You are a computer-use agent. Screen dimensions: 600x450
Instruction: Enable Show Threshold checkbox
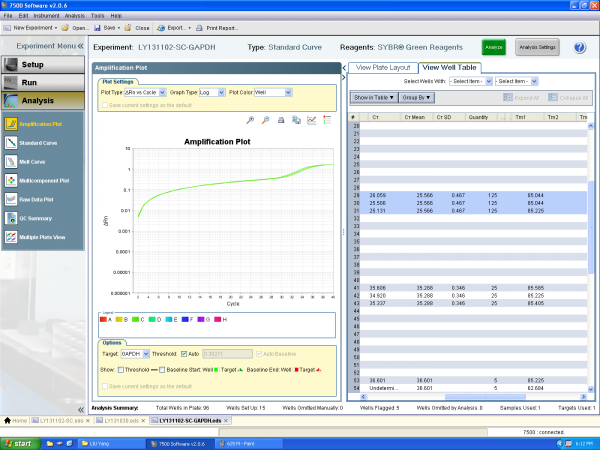121,370
